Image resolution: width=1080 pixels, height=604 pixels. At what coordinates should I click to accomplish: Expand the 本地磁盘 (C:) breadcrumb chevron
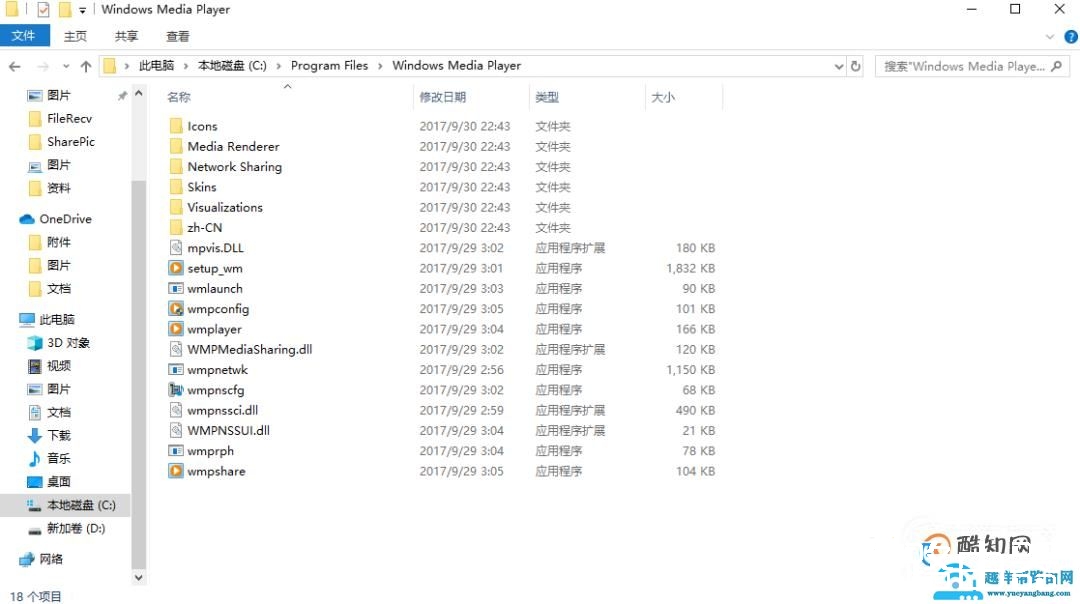pos(278,66)
